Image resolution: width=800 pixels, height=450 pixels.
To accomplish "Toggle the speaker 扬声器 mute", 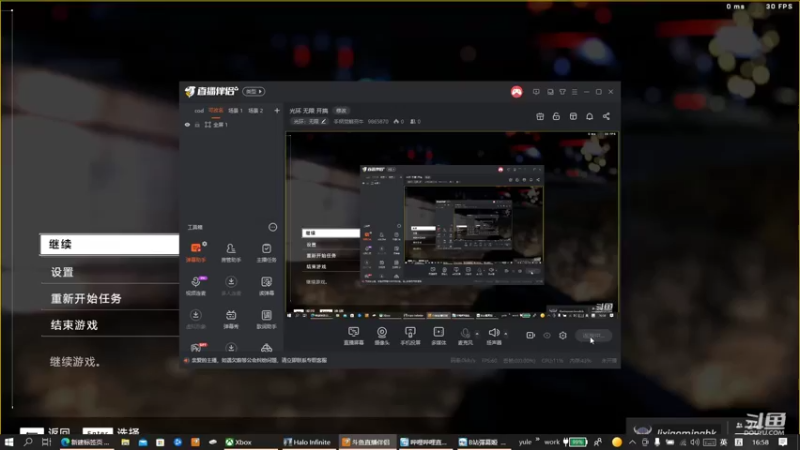I will coord(493,336).
